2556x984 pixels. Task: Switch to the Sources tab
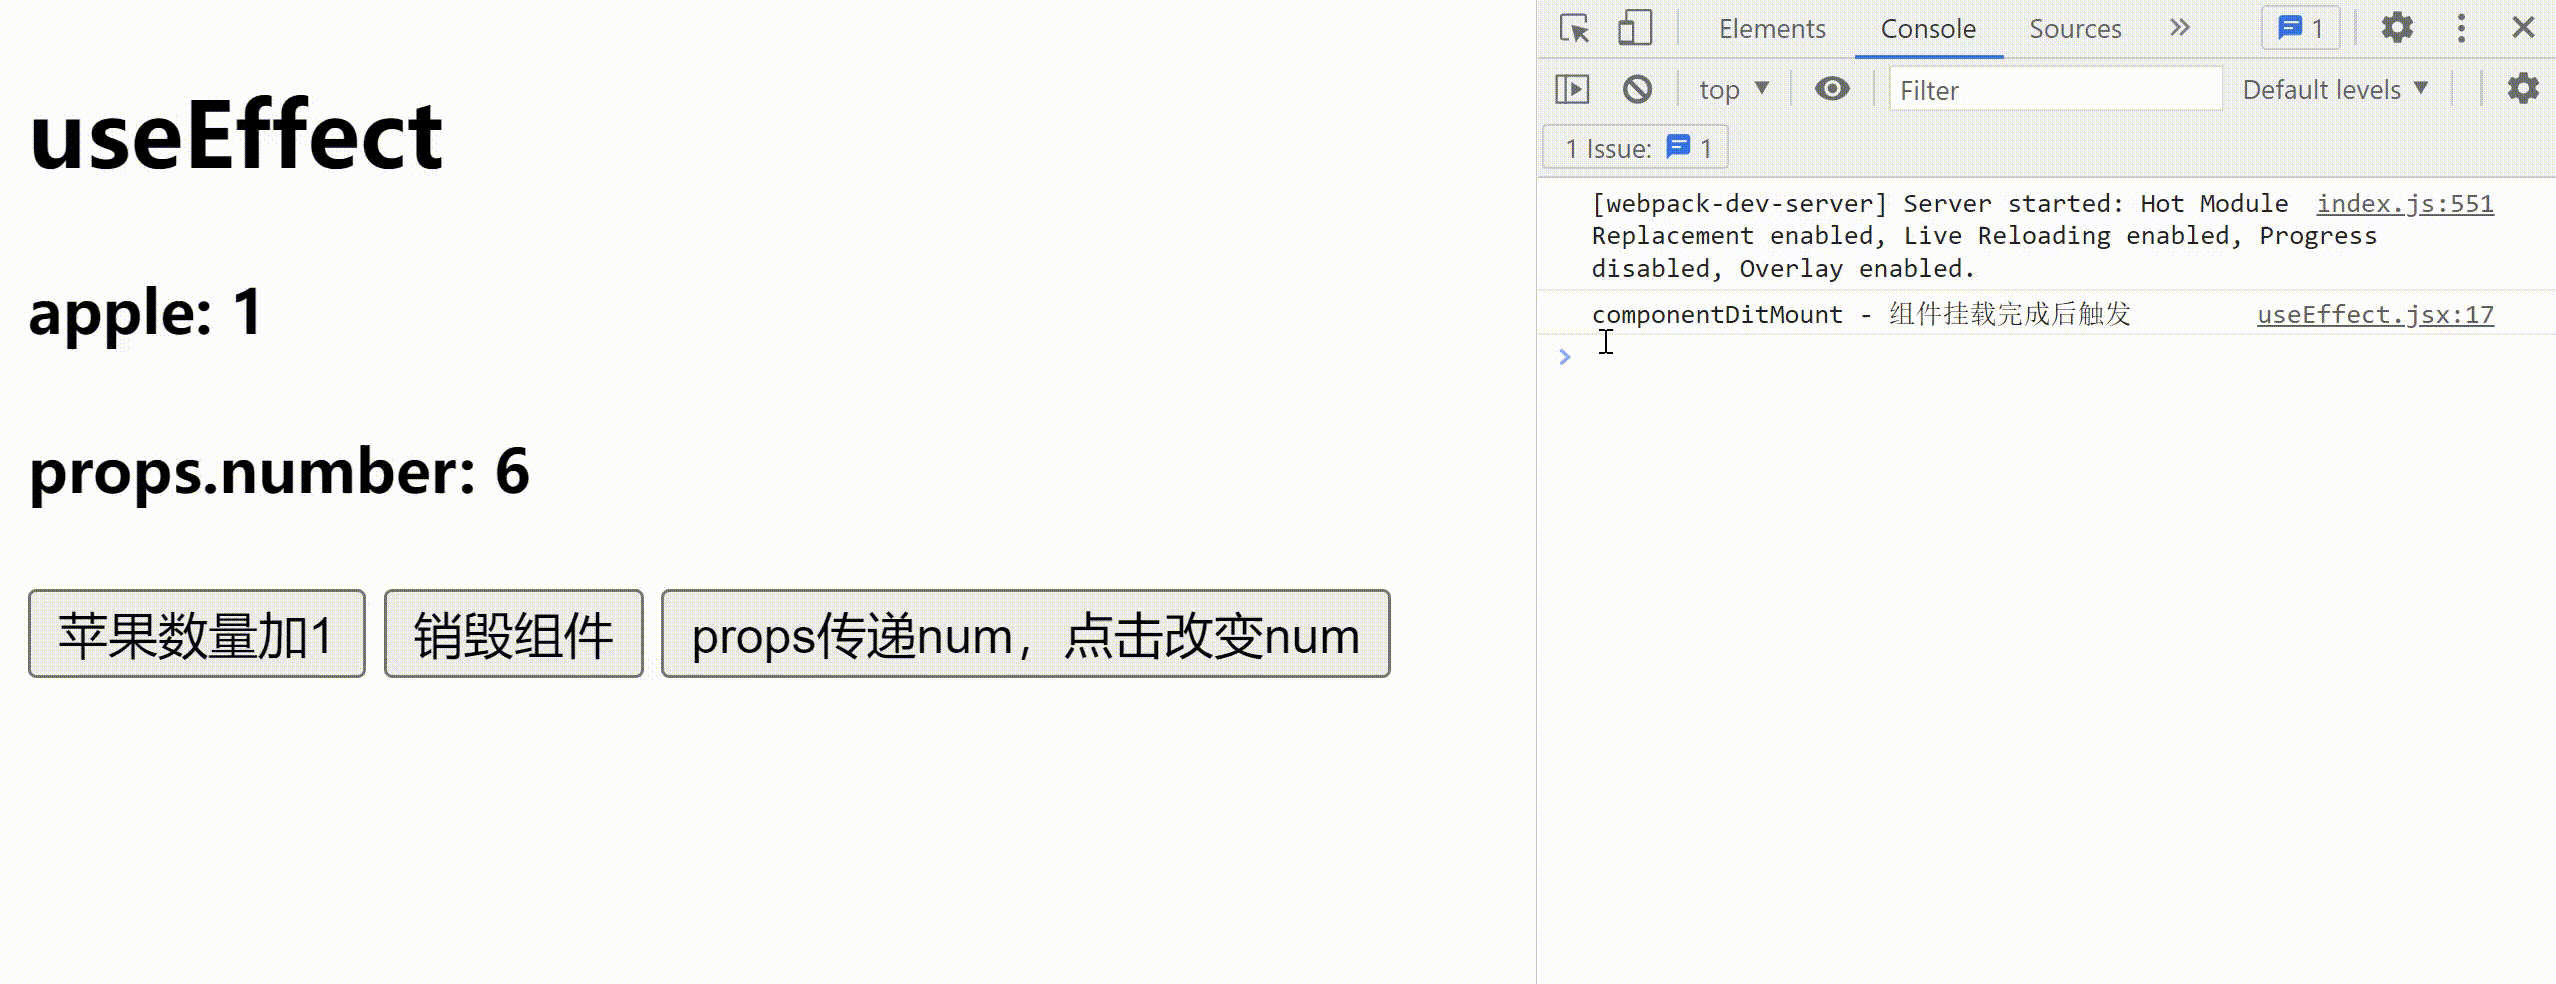[2075, 28]
